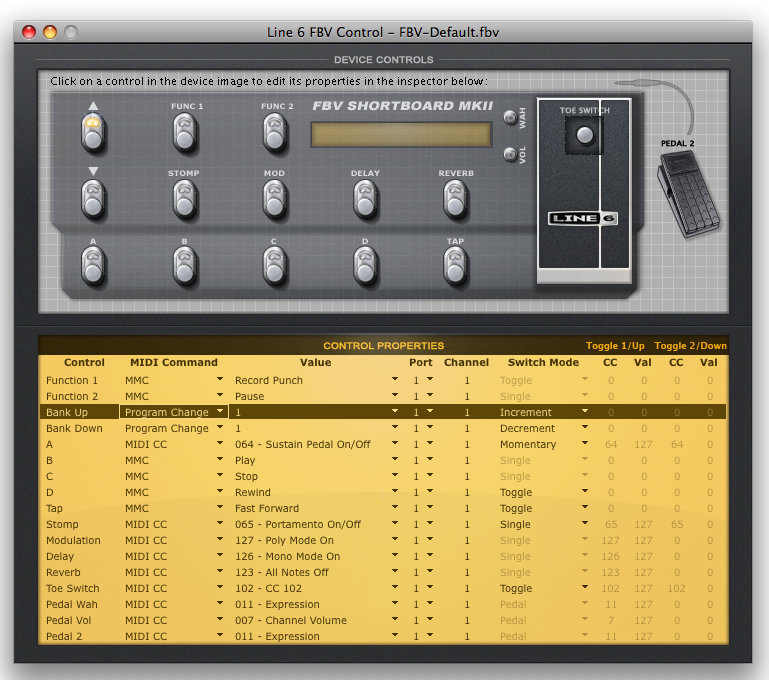Select the FUNC 1 footswitch
Viewport: 769px width, 680px height.
click(x=185, y=132)
